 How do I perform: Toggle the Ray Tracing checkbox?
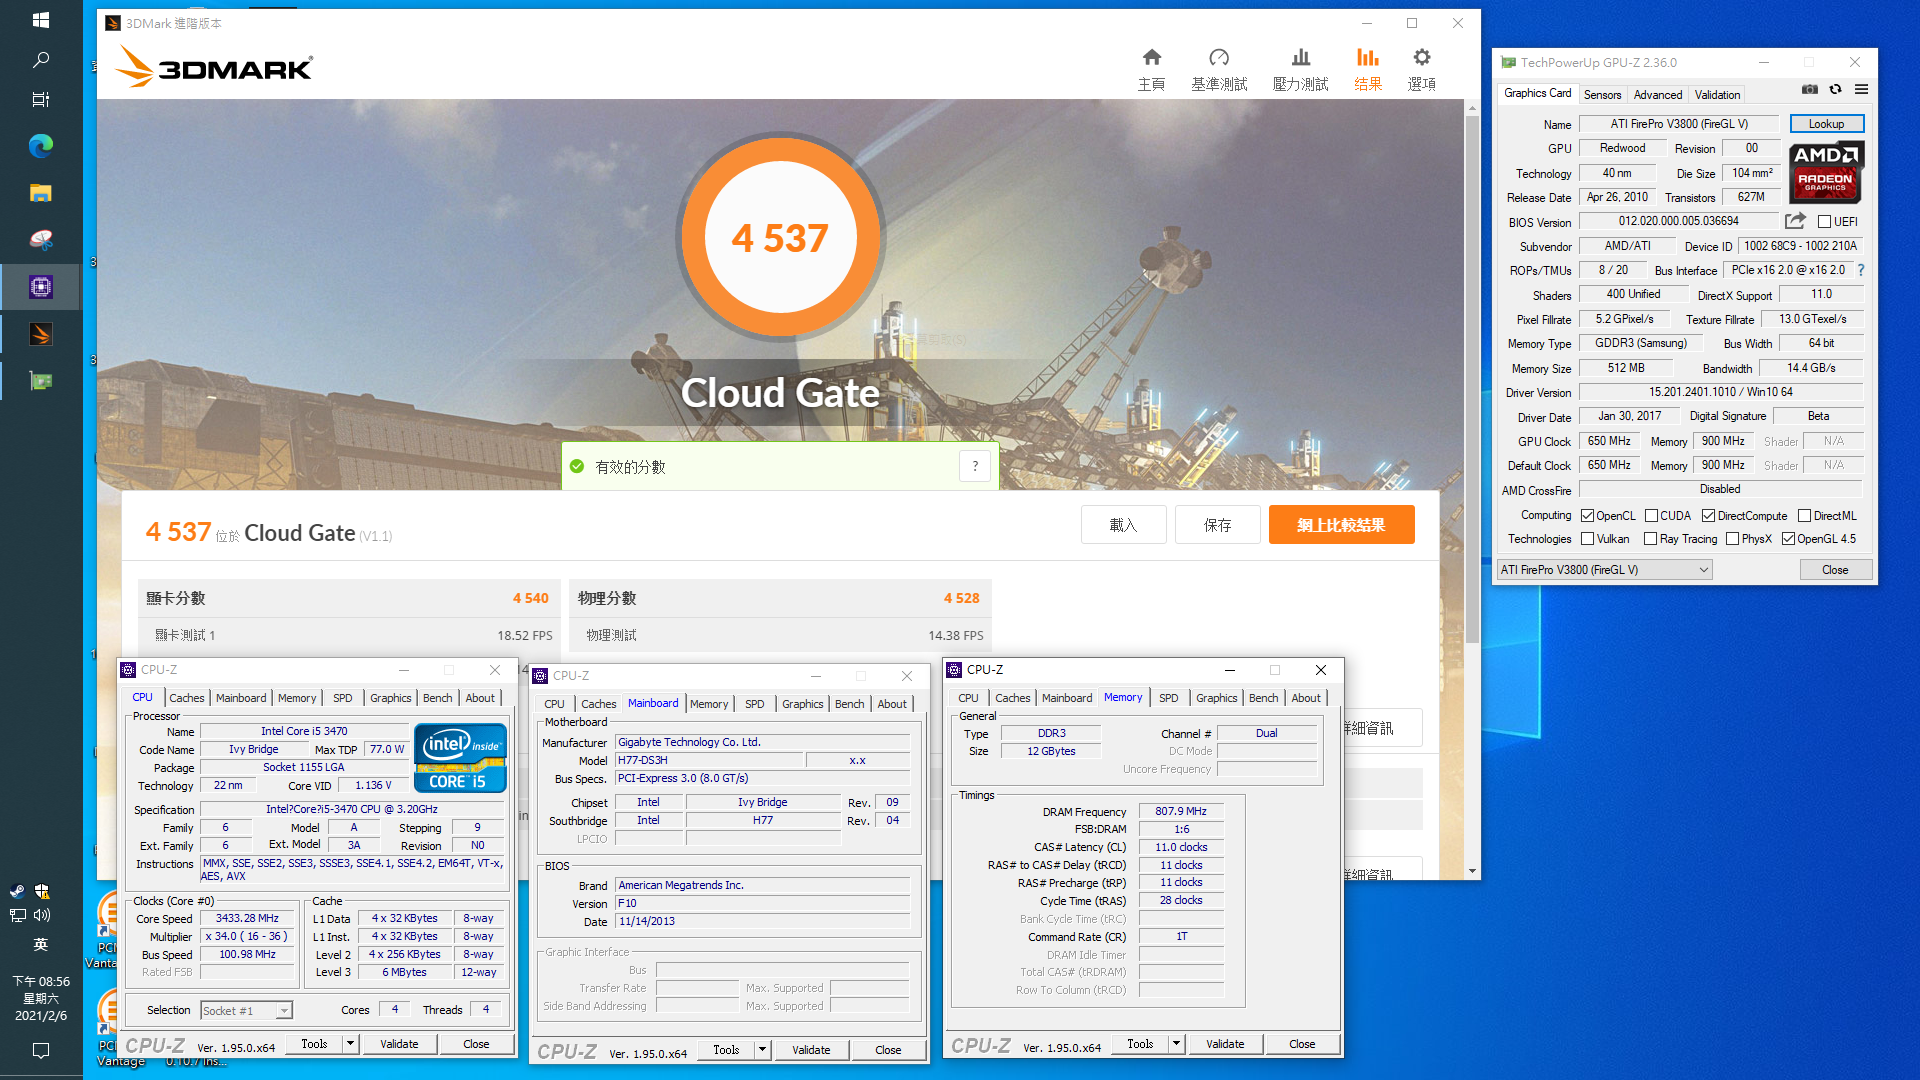click(x=1650, y=539)
